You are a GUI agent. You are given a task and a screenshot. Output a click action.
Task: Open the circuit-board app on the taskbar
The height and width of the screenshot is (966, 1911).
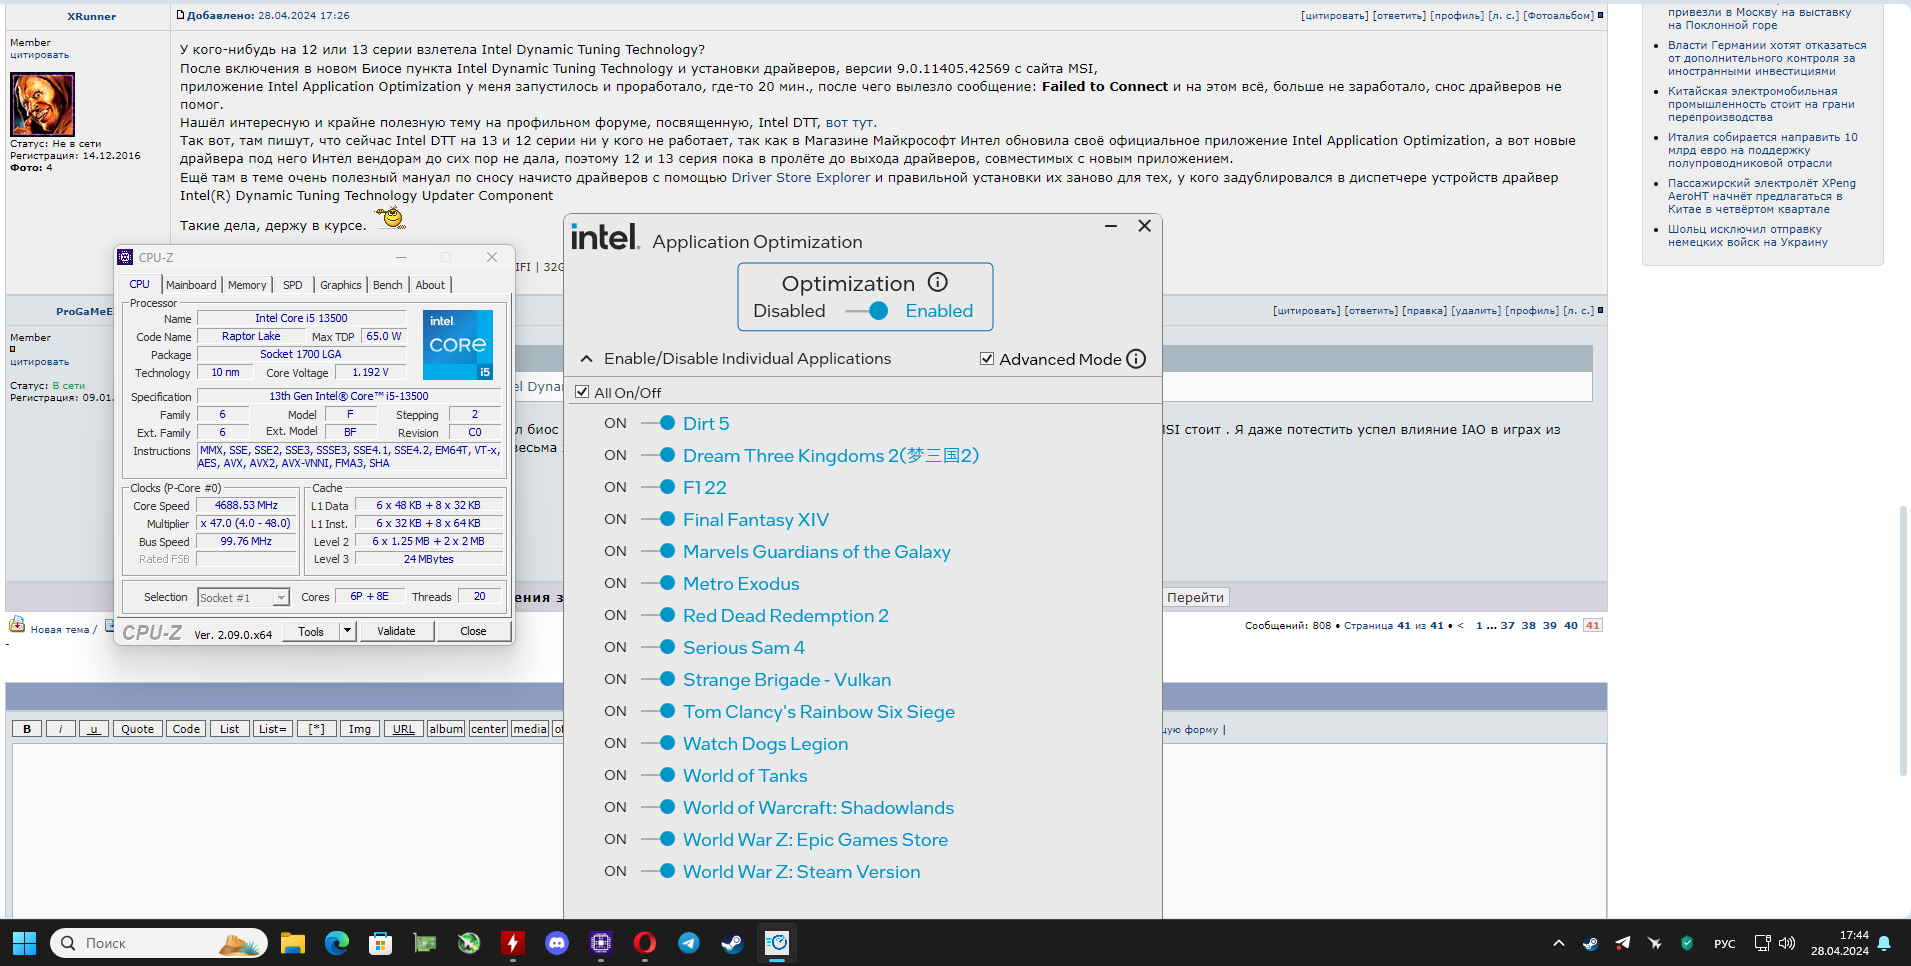coord(425,943)
